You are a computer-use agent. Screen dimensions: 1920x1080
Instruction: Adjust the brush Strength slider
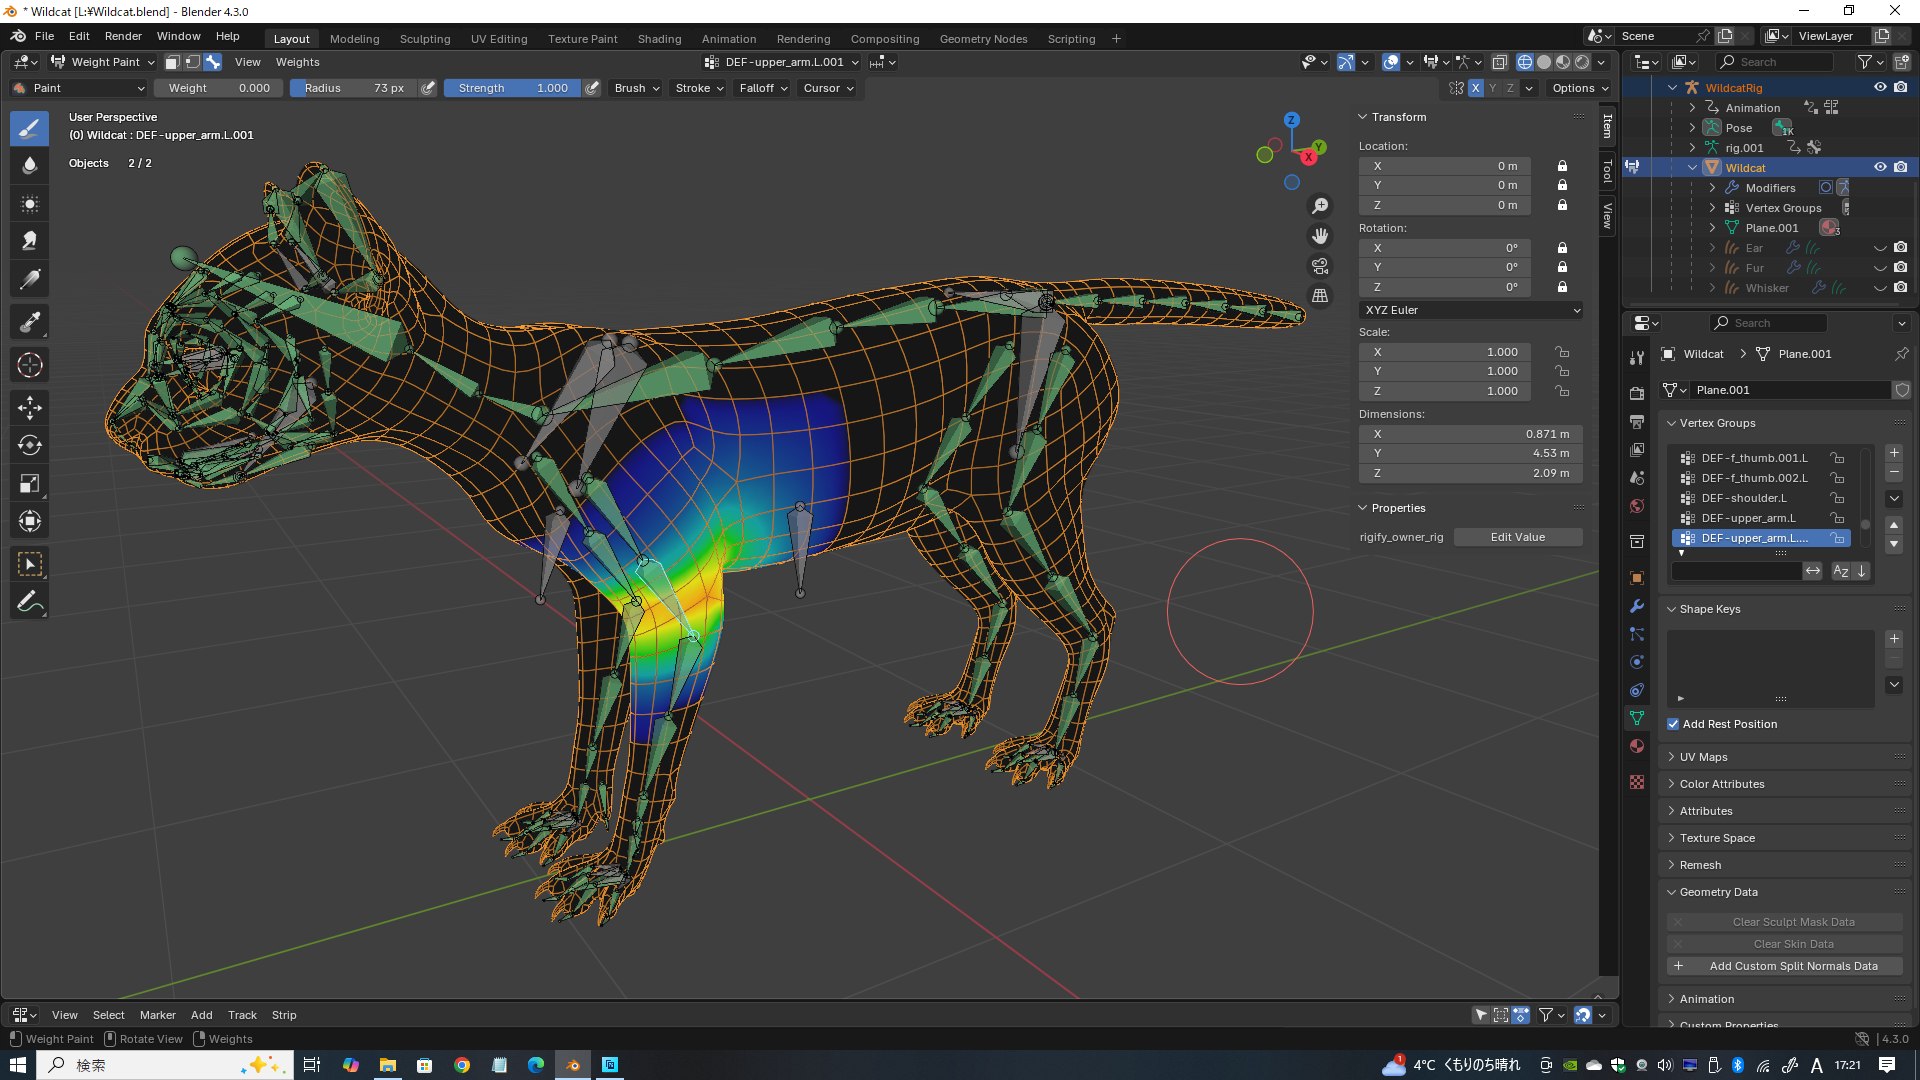click(x=512, y=88)
